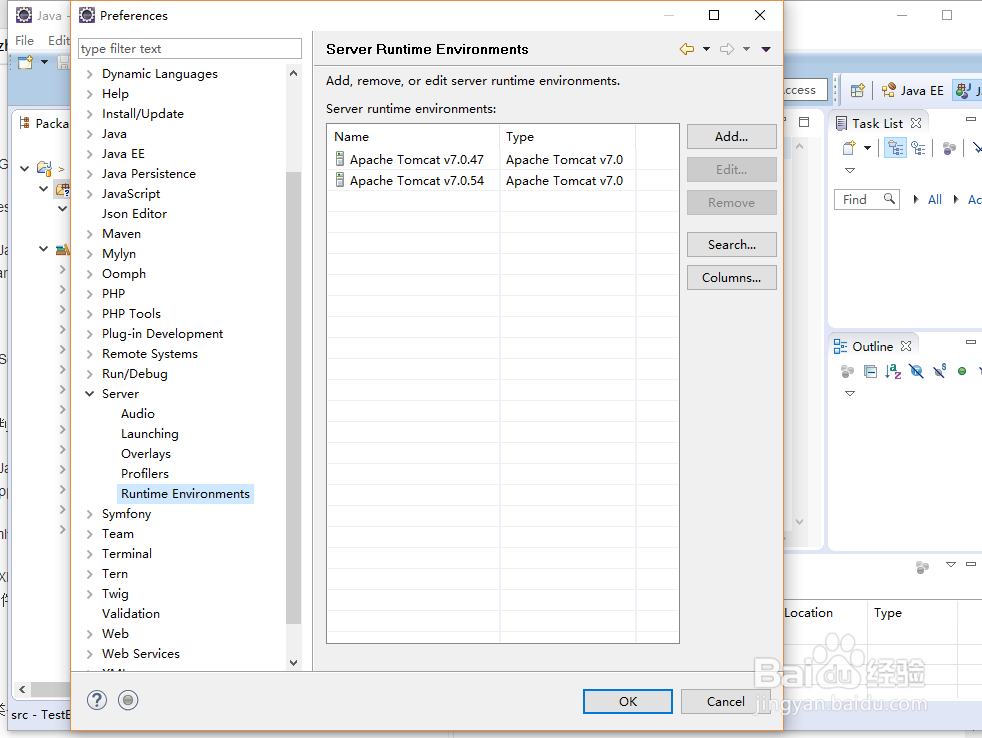
Task: Expand the Web Services preference node
Action: click(x=90, y=654)
